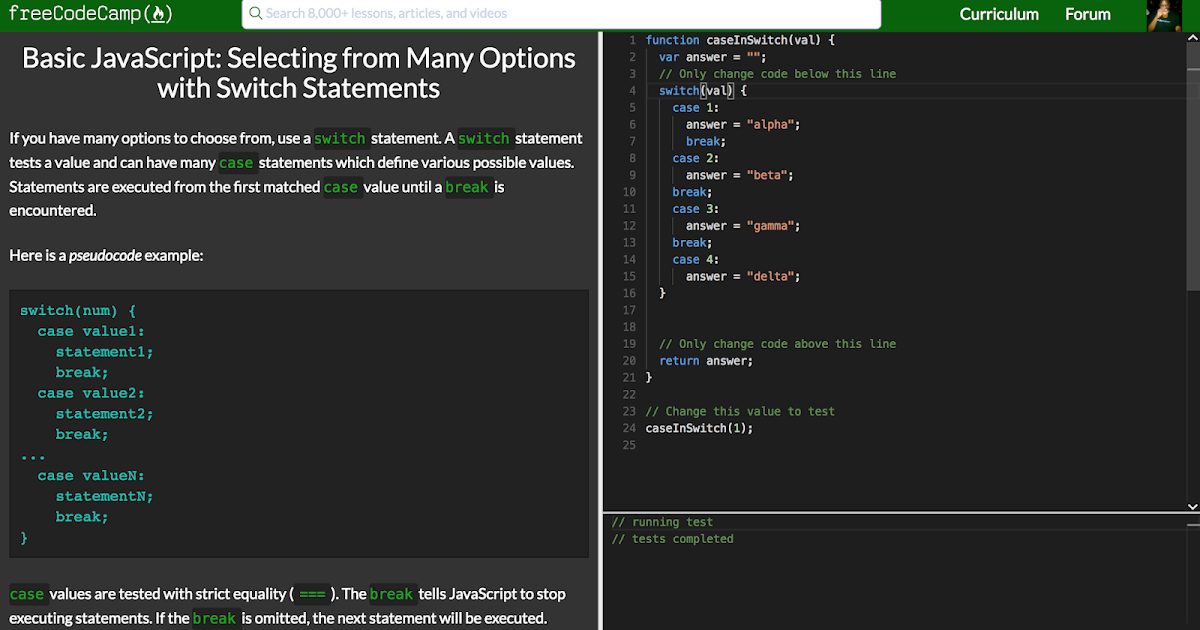Click the editor scroll-down arrow
Screen dimensions: 1200x630
1191,507
